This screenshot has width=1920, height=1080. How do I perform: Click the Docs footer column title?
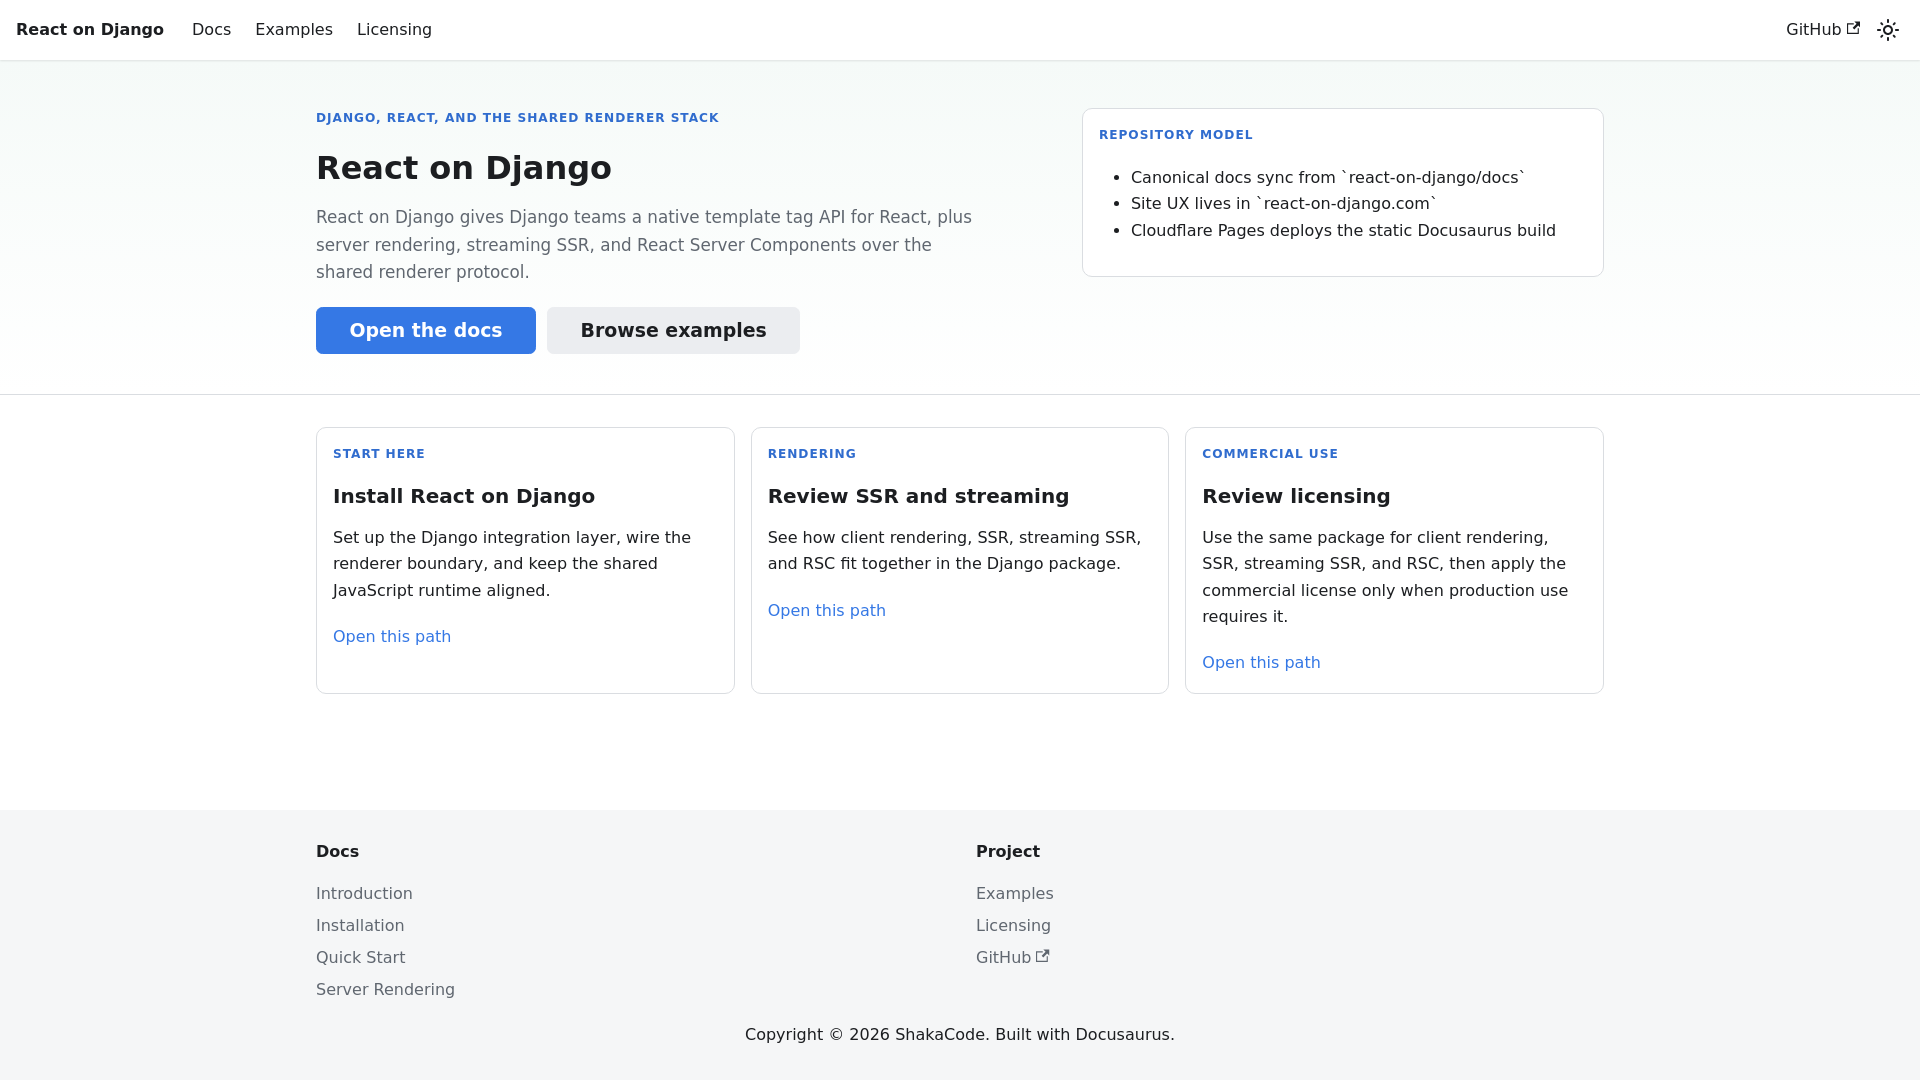click(x=337, y=852)
